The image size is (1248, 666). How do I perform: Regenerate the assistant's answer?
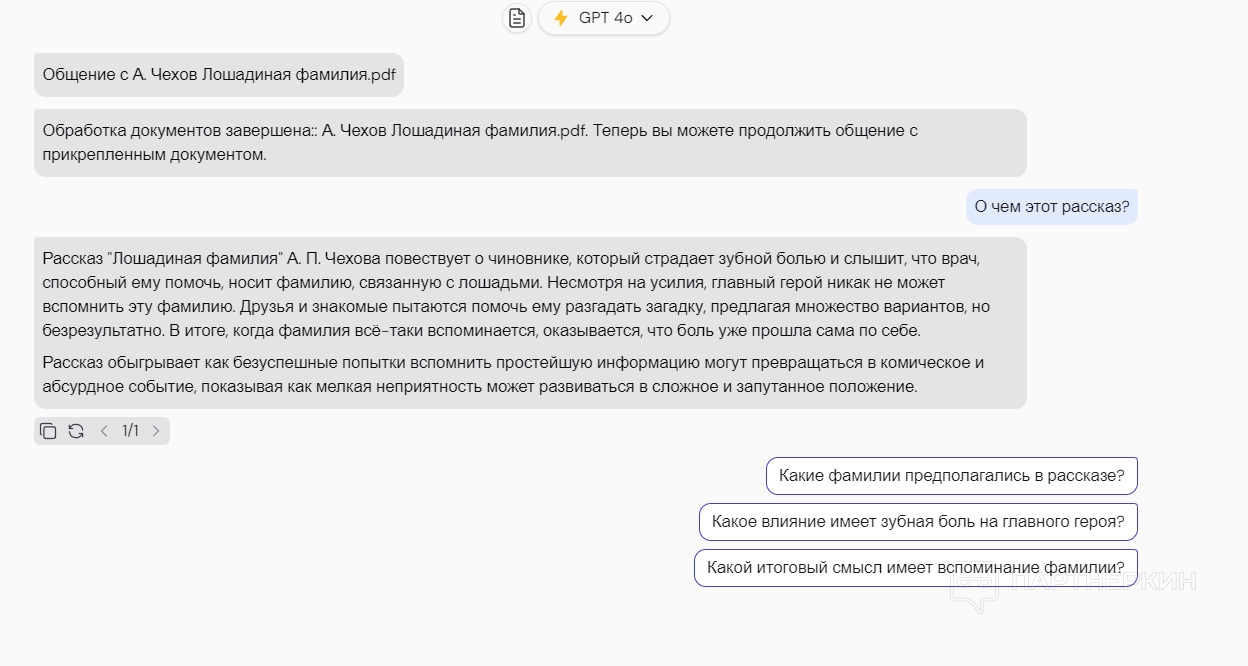click(x=76, y=431)
